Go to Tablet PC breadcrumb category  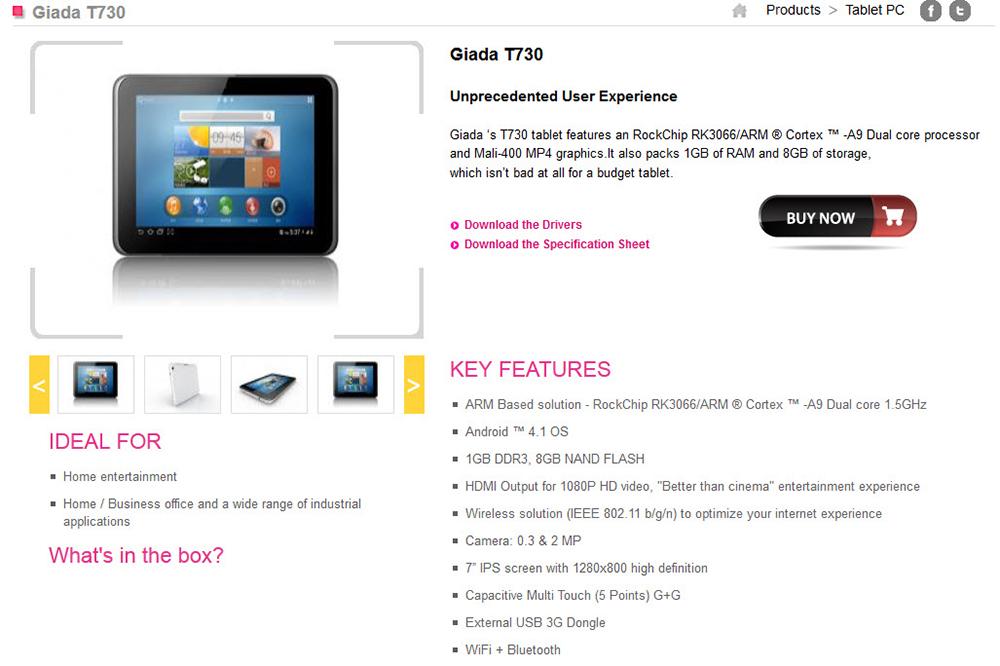(874, 10)
